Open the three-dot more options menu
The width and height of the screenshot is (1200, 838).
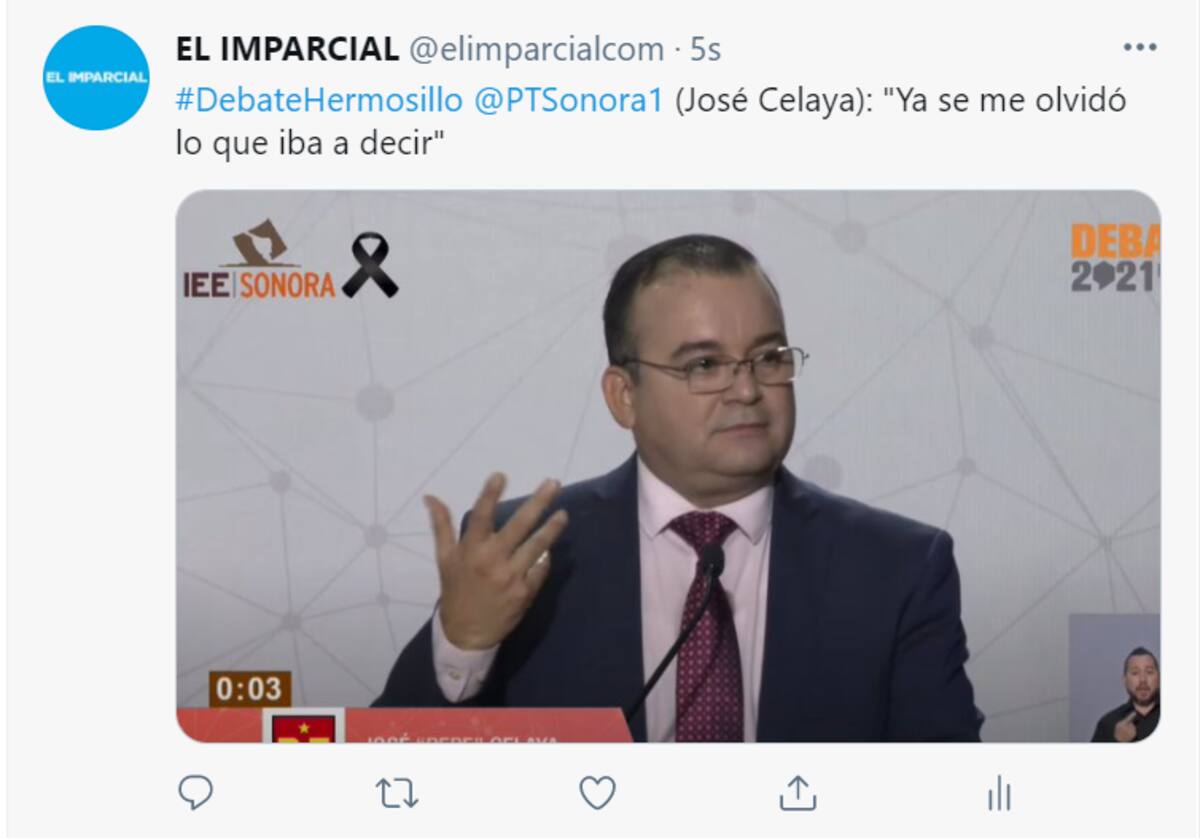point(1139,48)
